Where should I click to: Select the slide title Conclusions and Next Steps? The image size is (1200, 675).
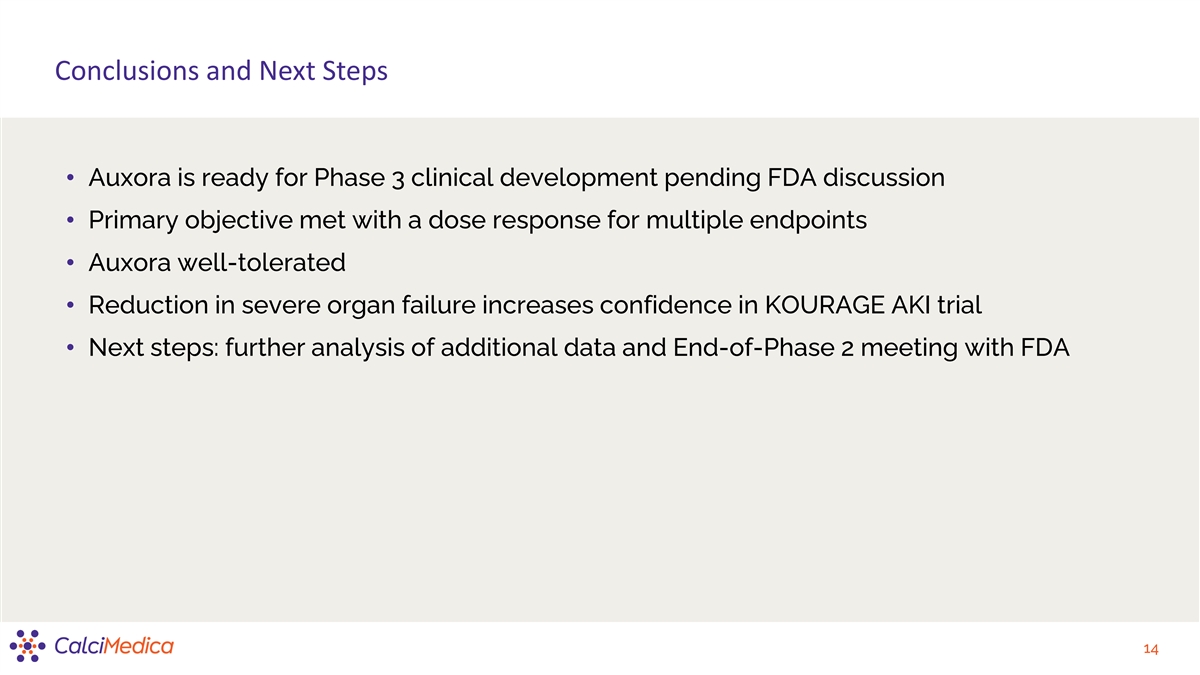coord(221,72)
